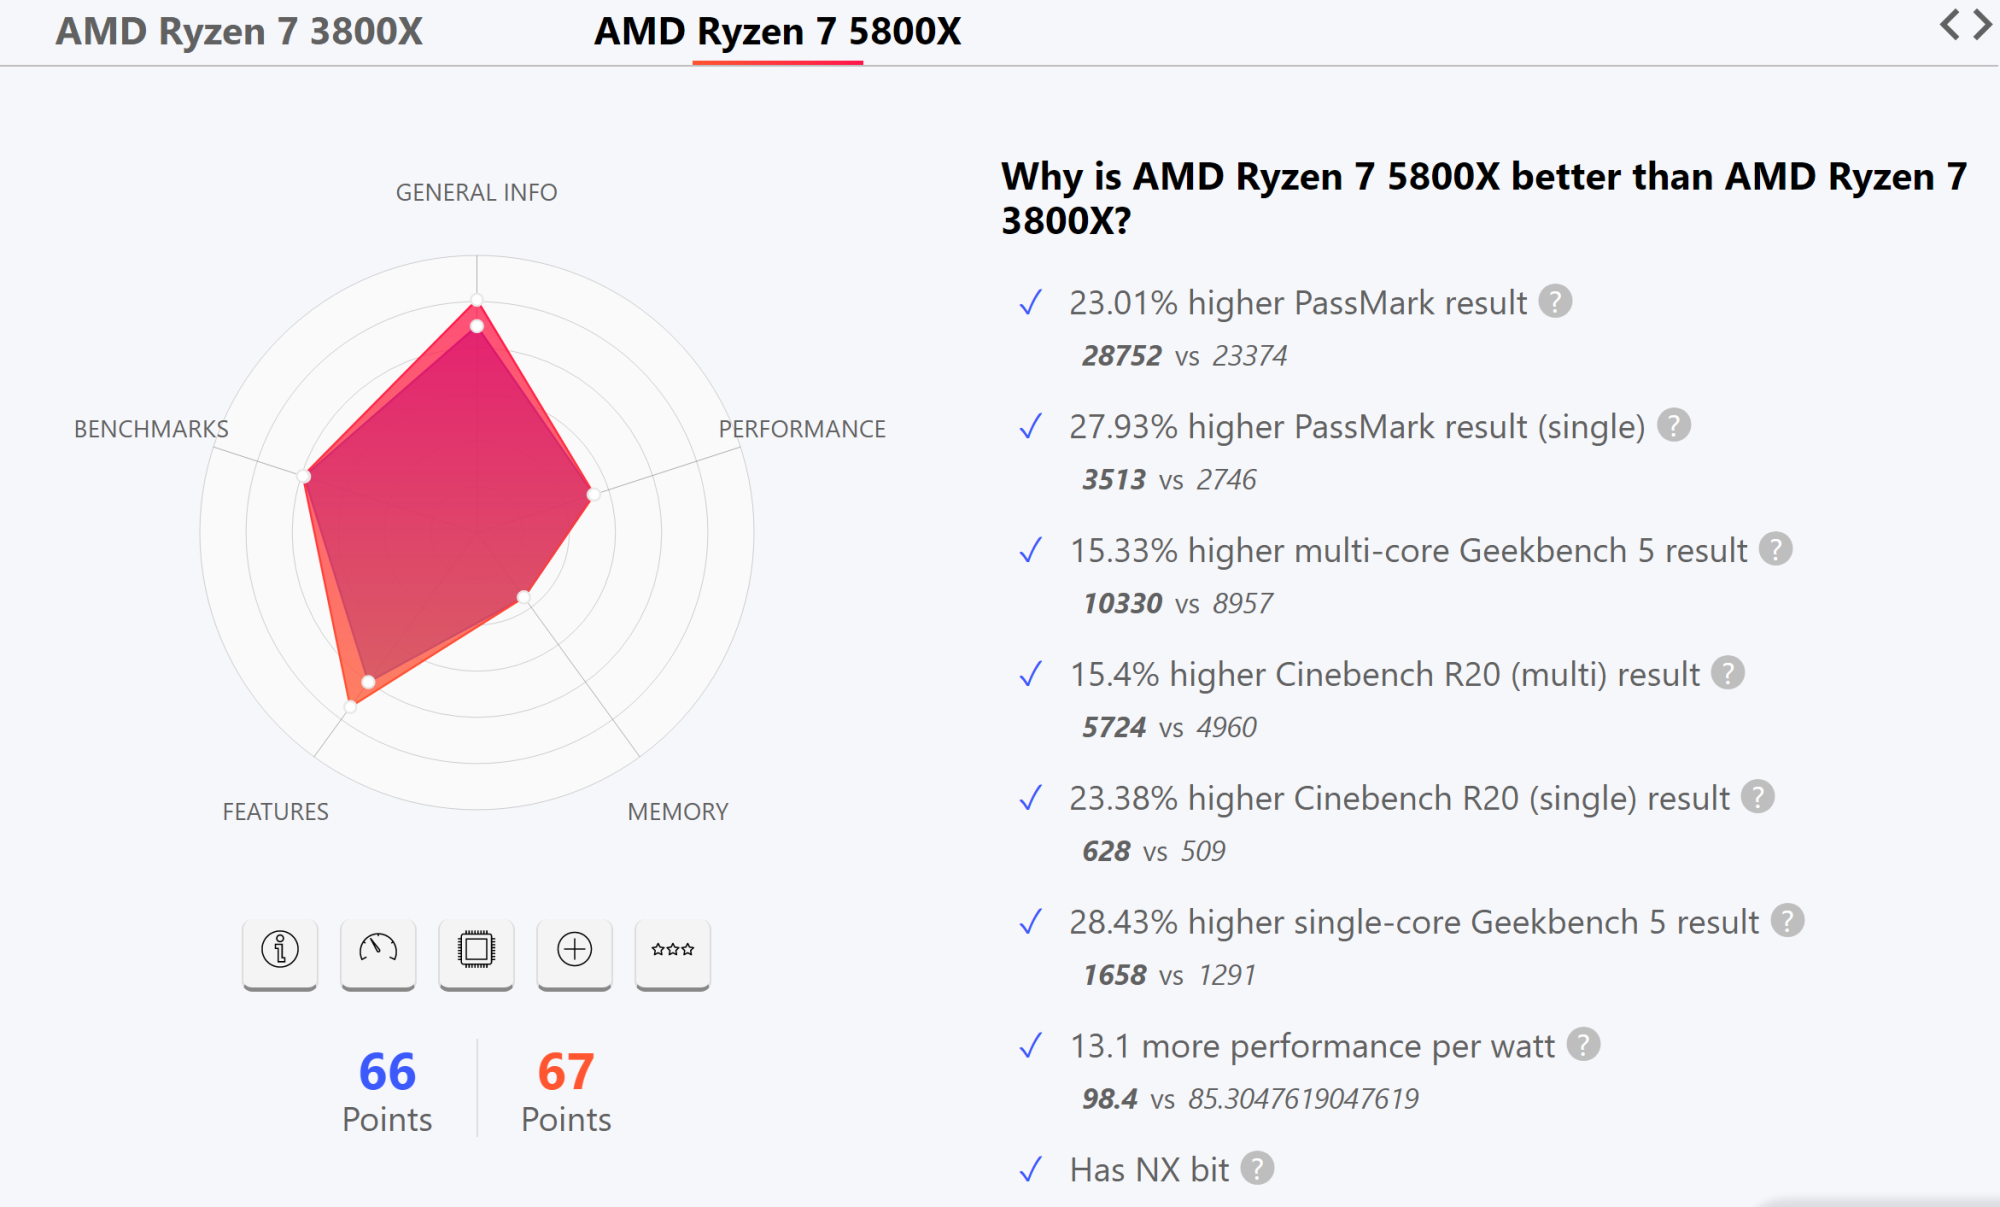Click help icon beside PassMark result (single)
2000x1207 pixels.
pyautogui.click(x=1674, y=425)
